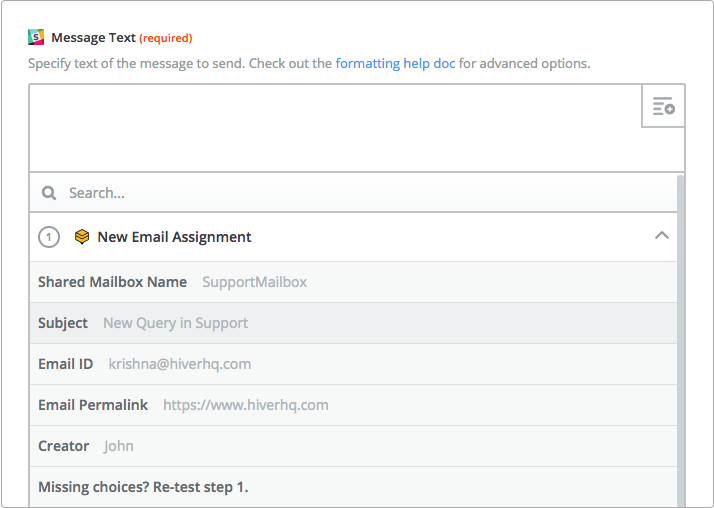Open the formatting help doc link
The width and height of the screenshot is (714, 508).
click(x=395, y=63)
